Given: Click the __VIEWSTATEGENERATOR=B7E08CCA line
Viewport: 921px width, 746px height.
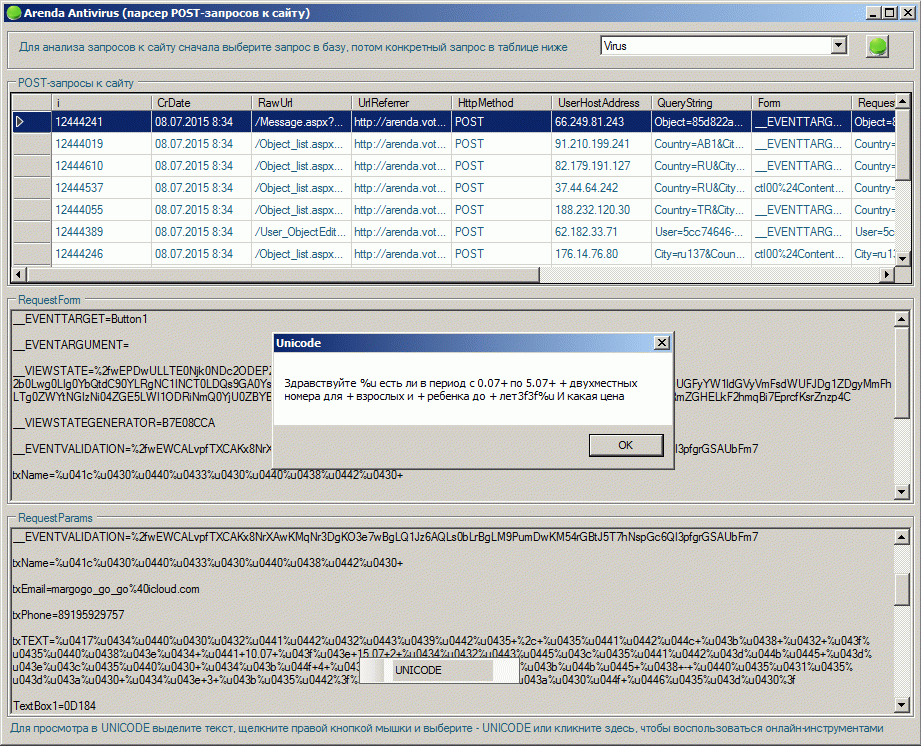Looking at the screenshot, I should (x=114, y=423).
